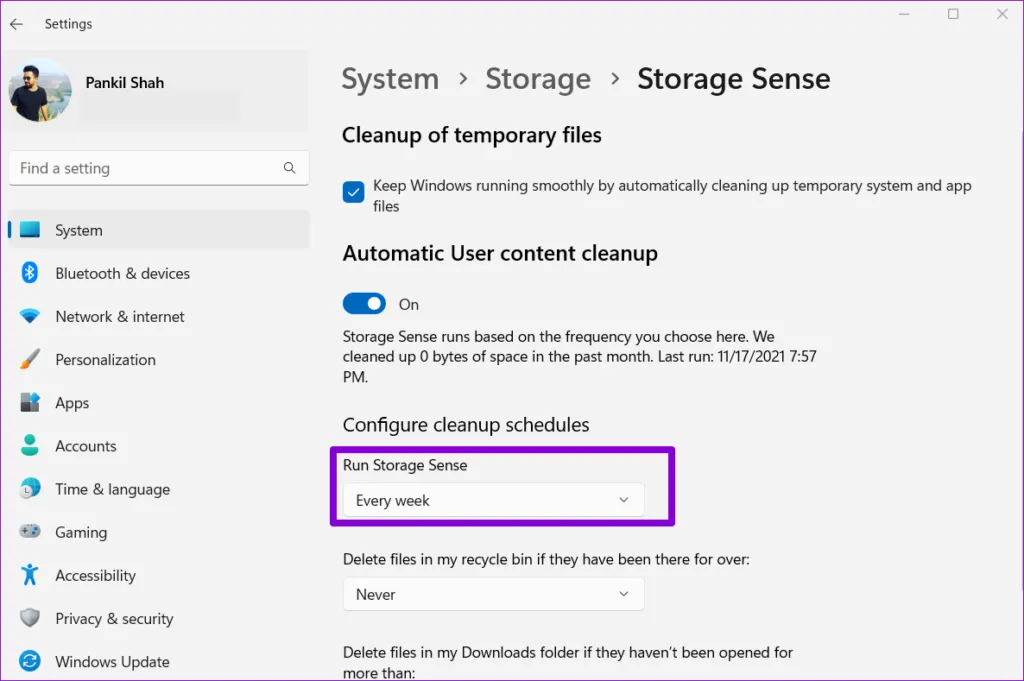Image resolution: width=1024 pixels, height=681 pixels.
Task: Click the Gaming controller icon
Action: tap(30, 531)
